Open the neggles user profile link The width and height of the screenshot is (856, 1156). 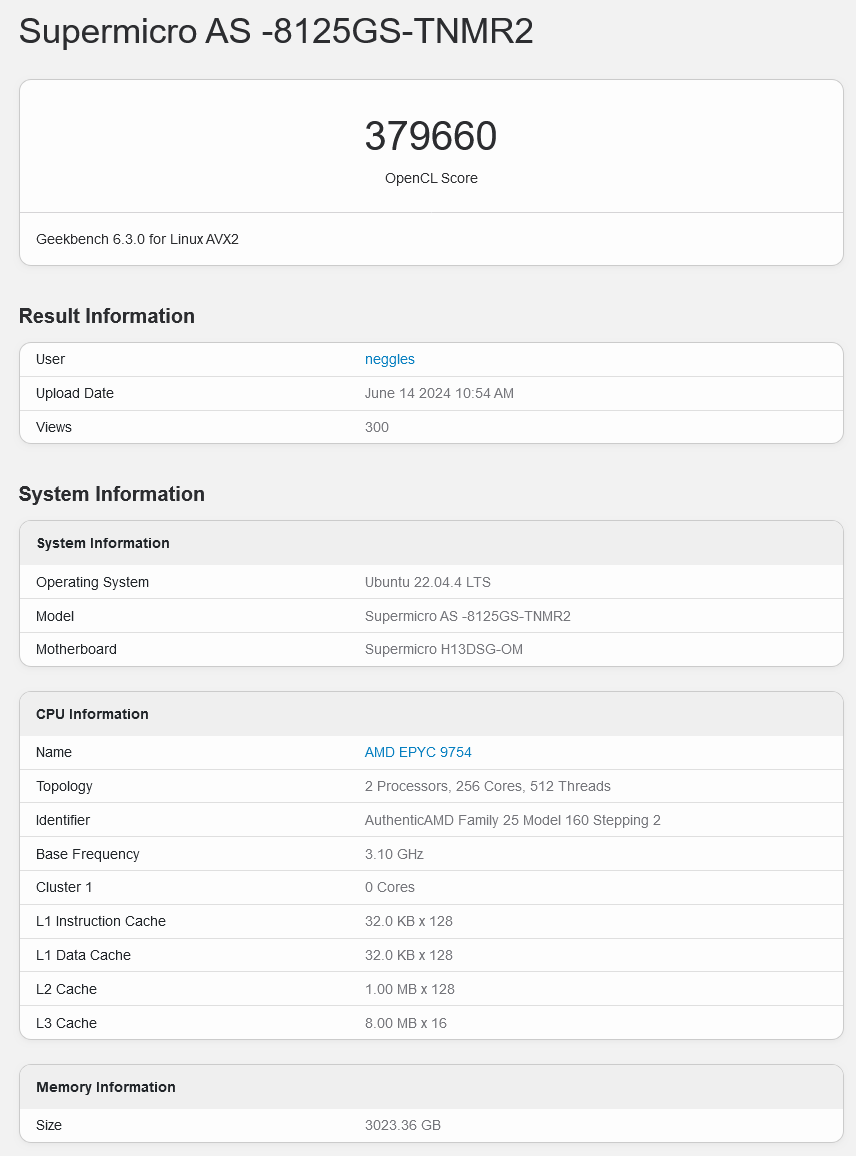coord(389,359)
